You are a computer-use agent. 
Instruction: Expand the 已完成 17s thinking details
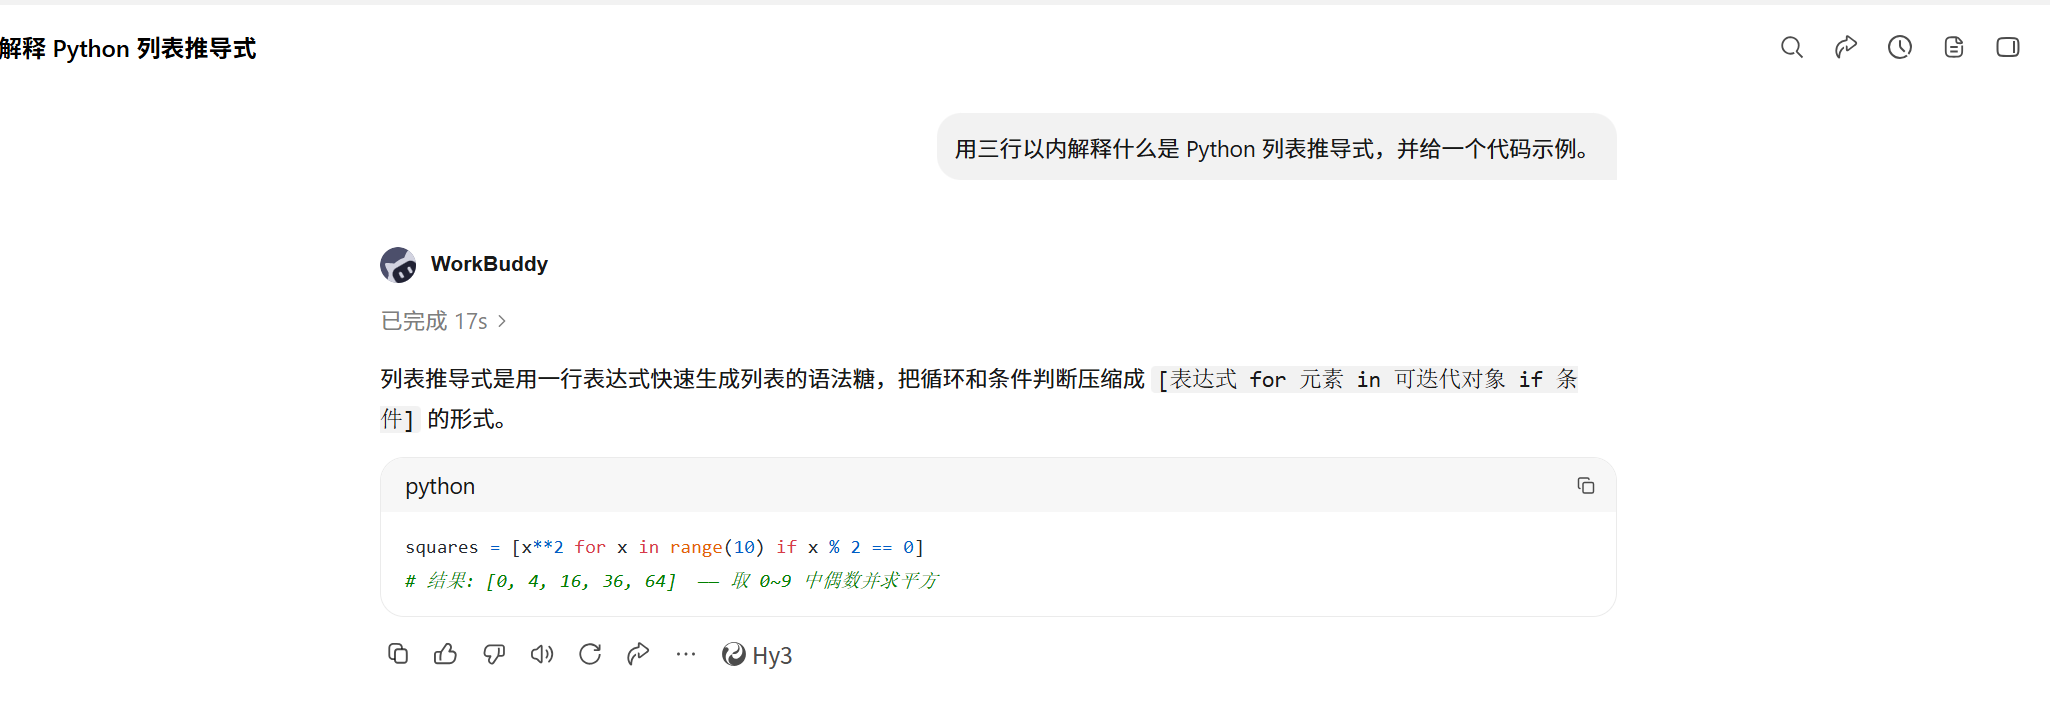(444, 321)
